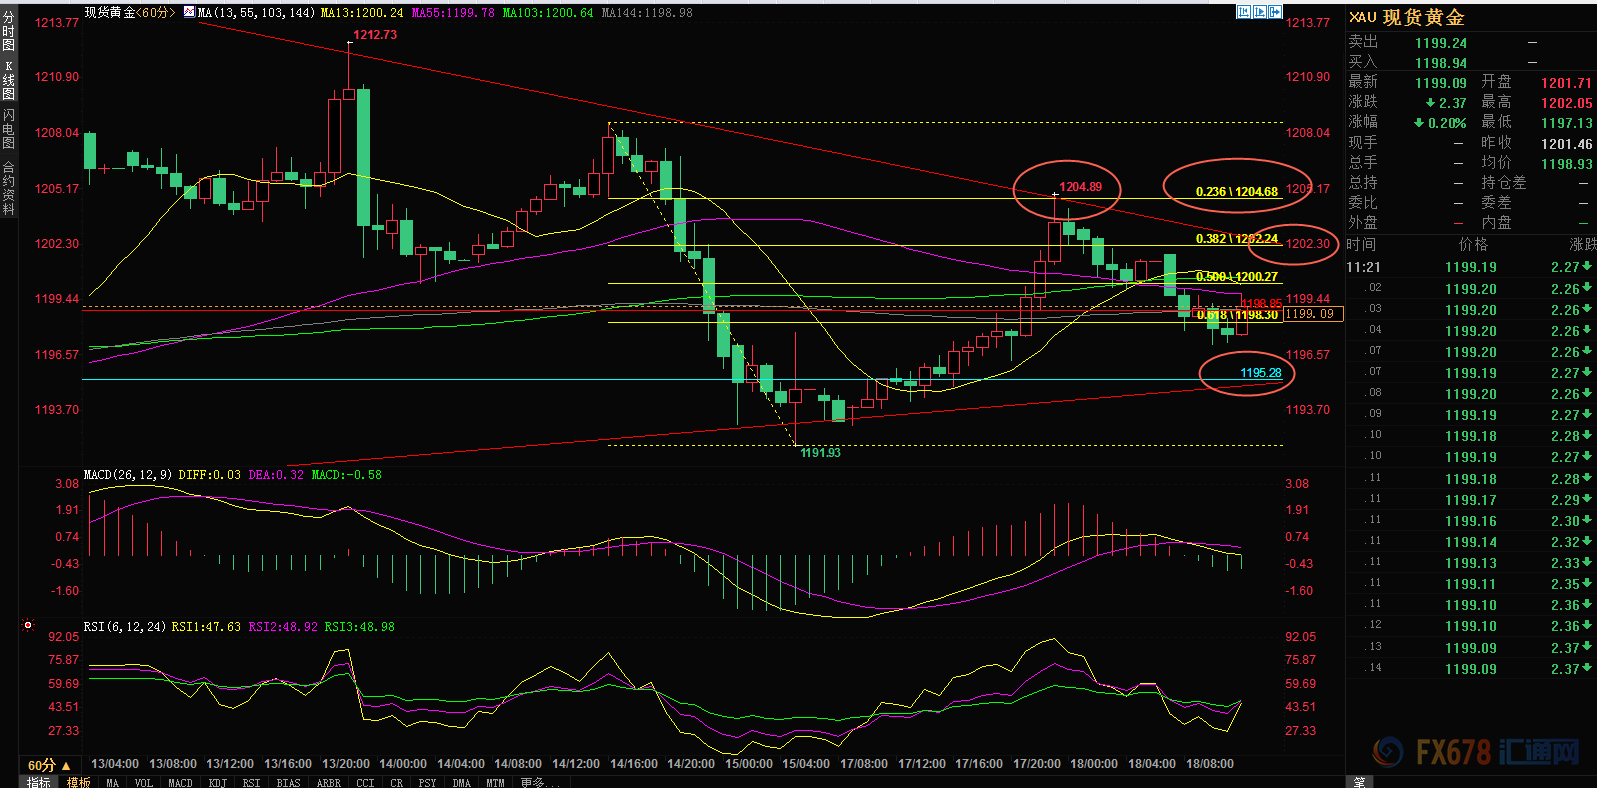Click the MA103:1200.64 value
Viewport: 1597px width, 788px height.
pyautogui.click(x=547, y=13)
